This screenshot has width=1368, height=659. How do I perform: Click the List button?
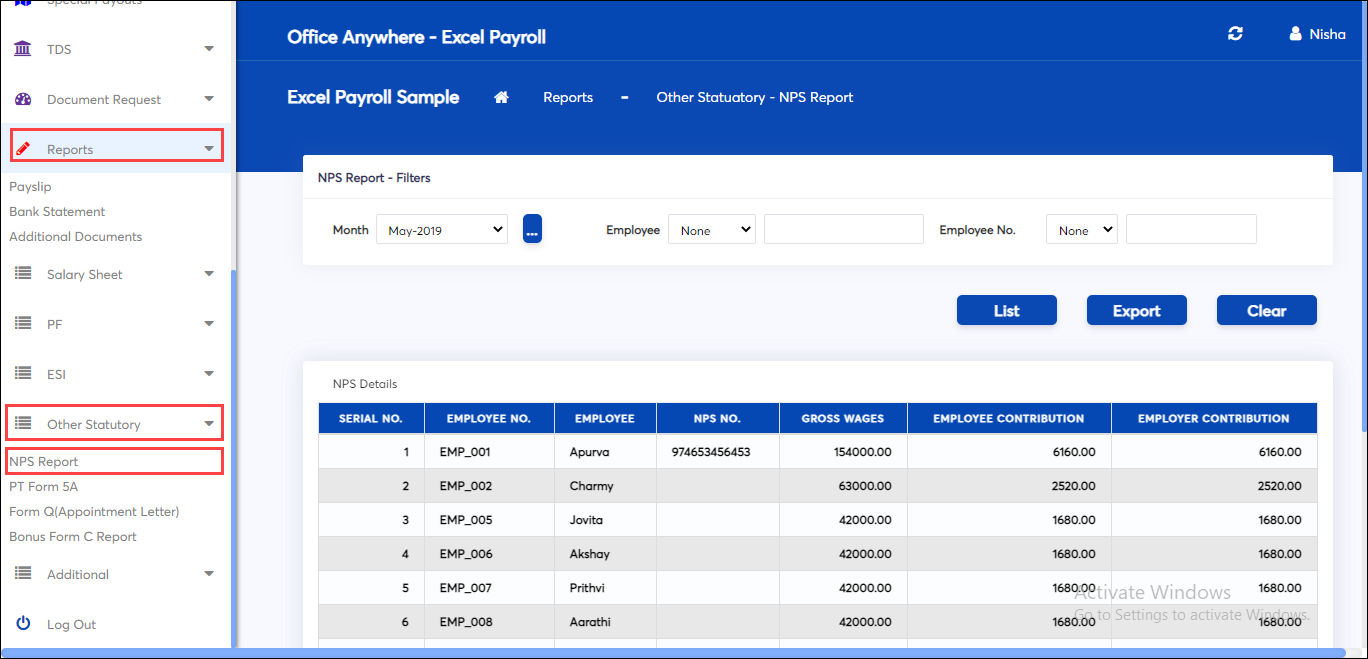1007,310
